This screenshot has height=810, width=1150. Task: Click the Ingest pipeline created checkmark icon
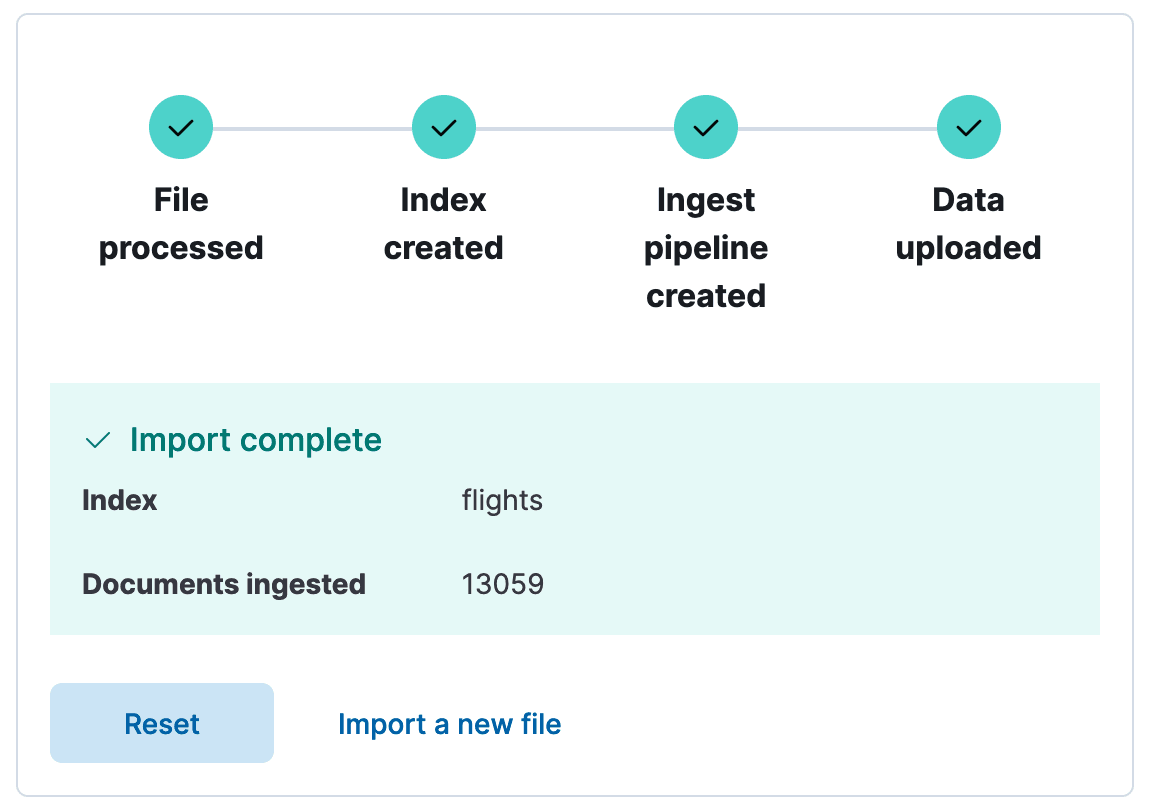click(706, 127)
